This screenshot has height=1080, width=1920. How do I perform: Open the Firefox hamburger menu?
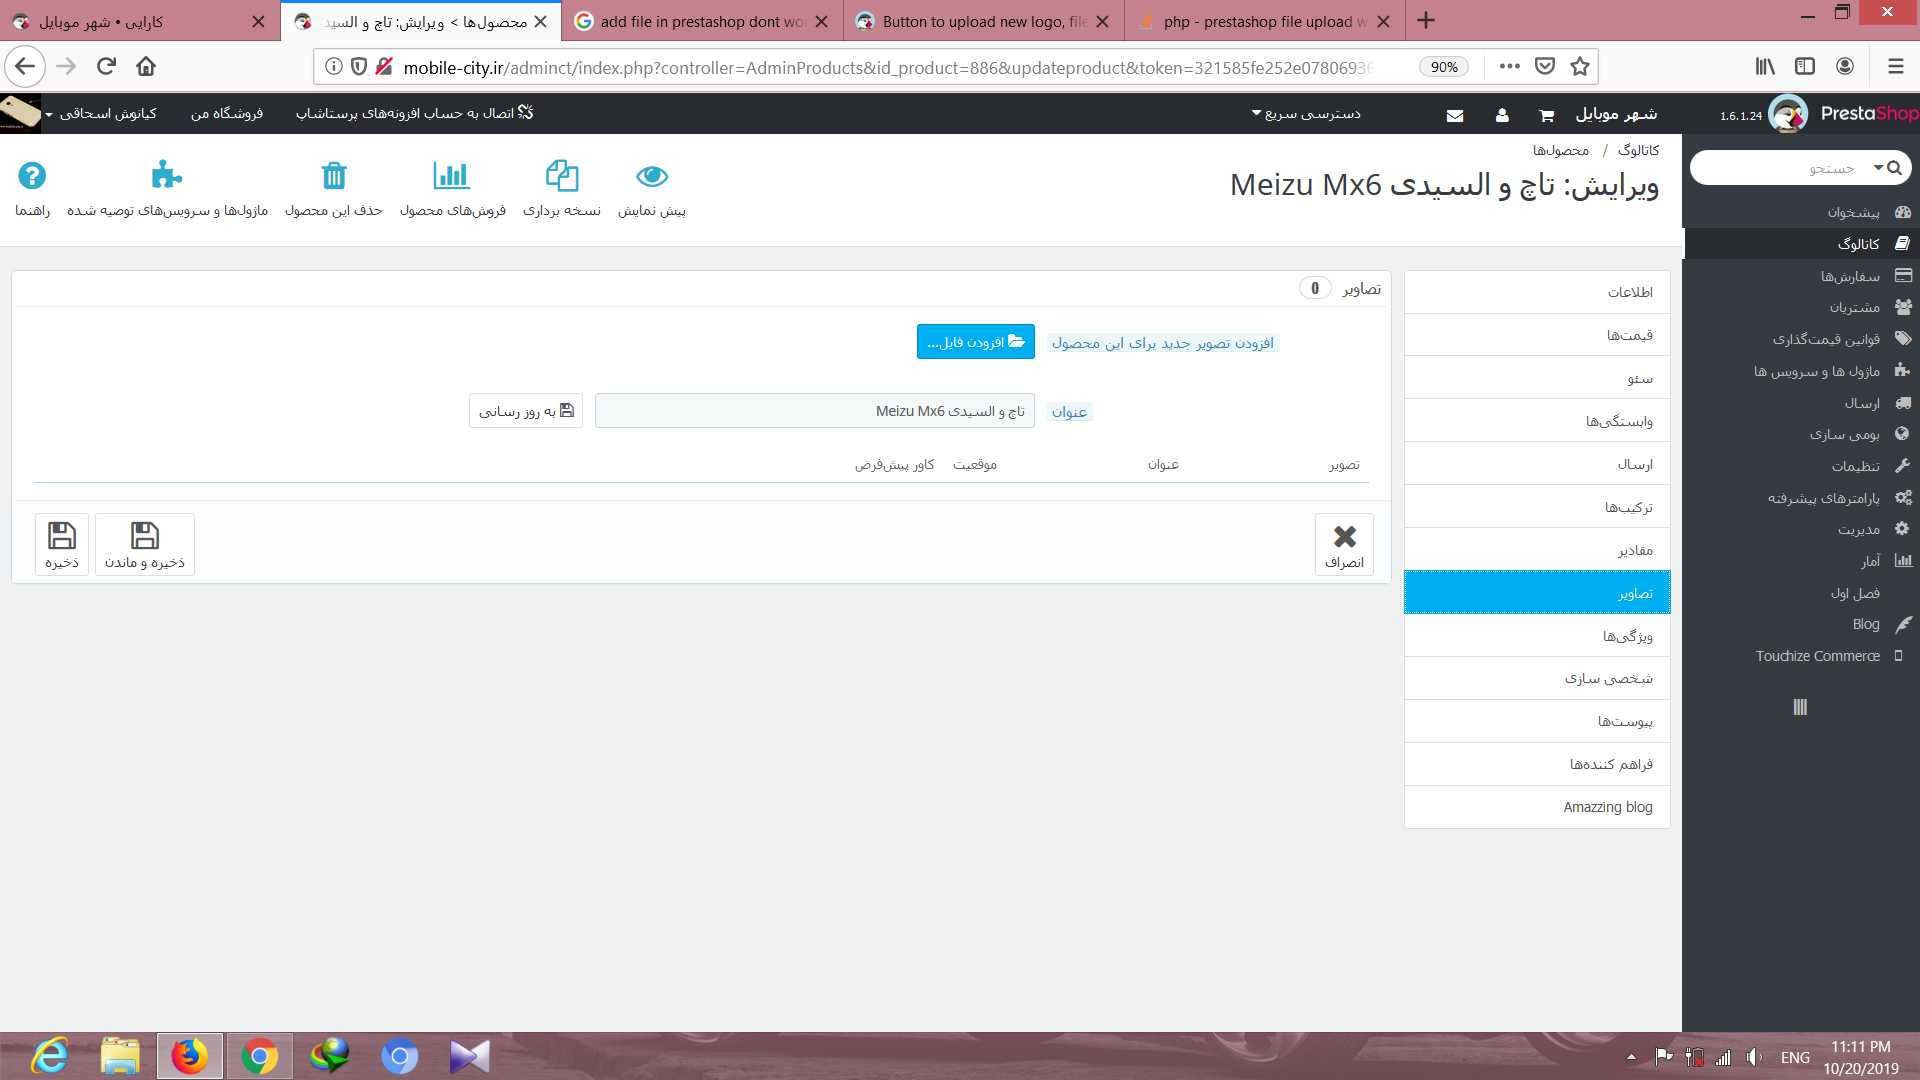click(x=1895, y=66)
